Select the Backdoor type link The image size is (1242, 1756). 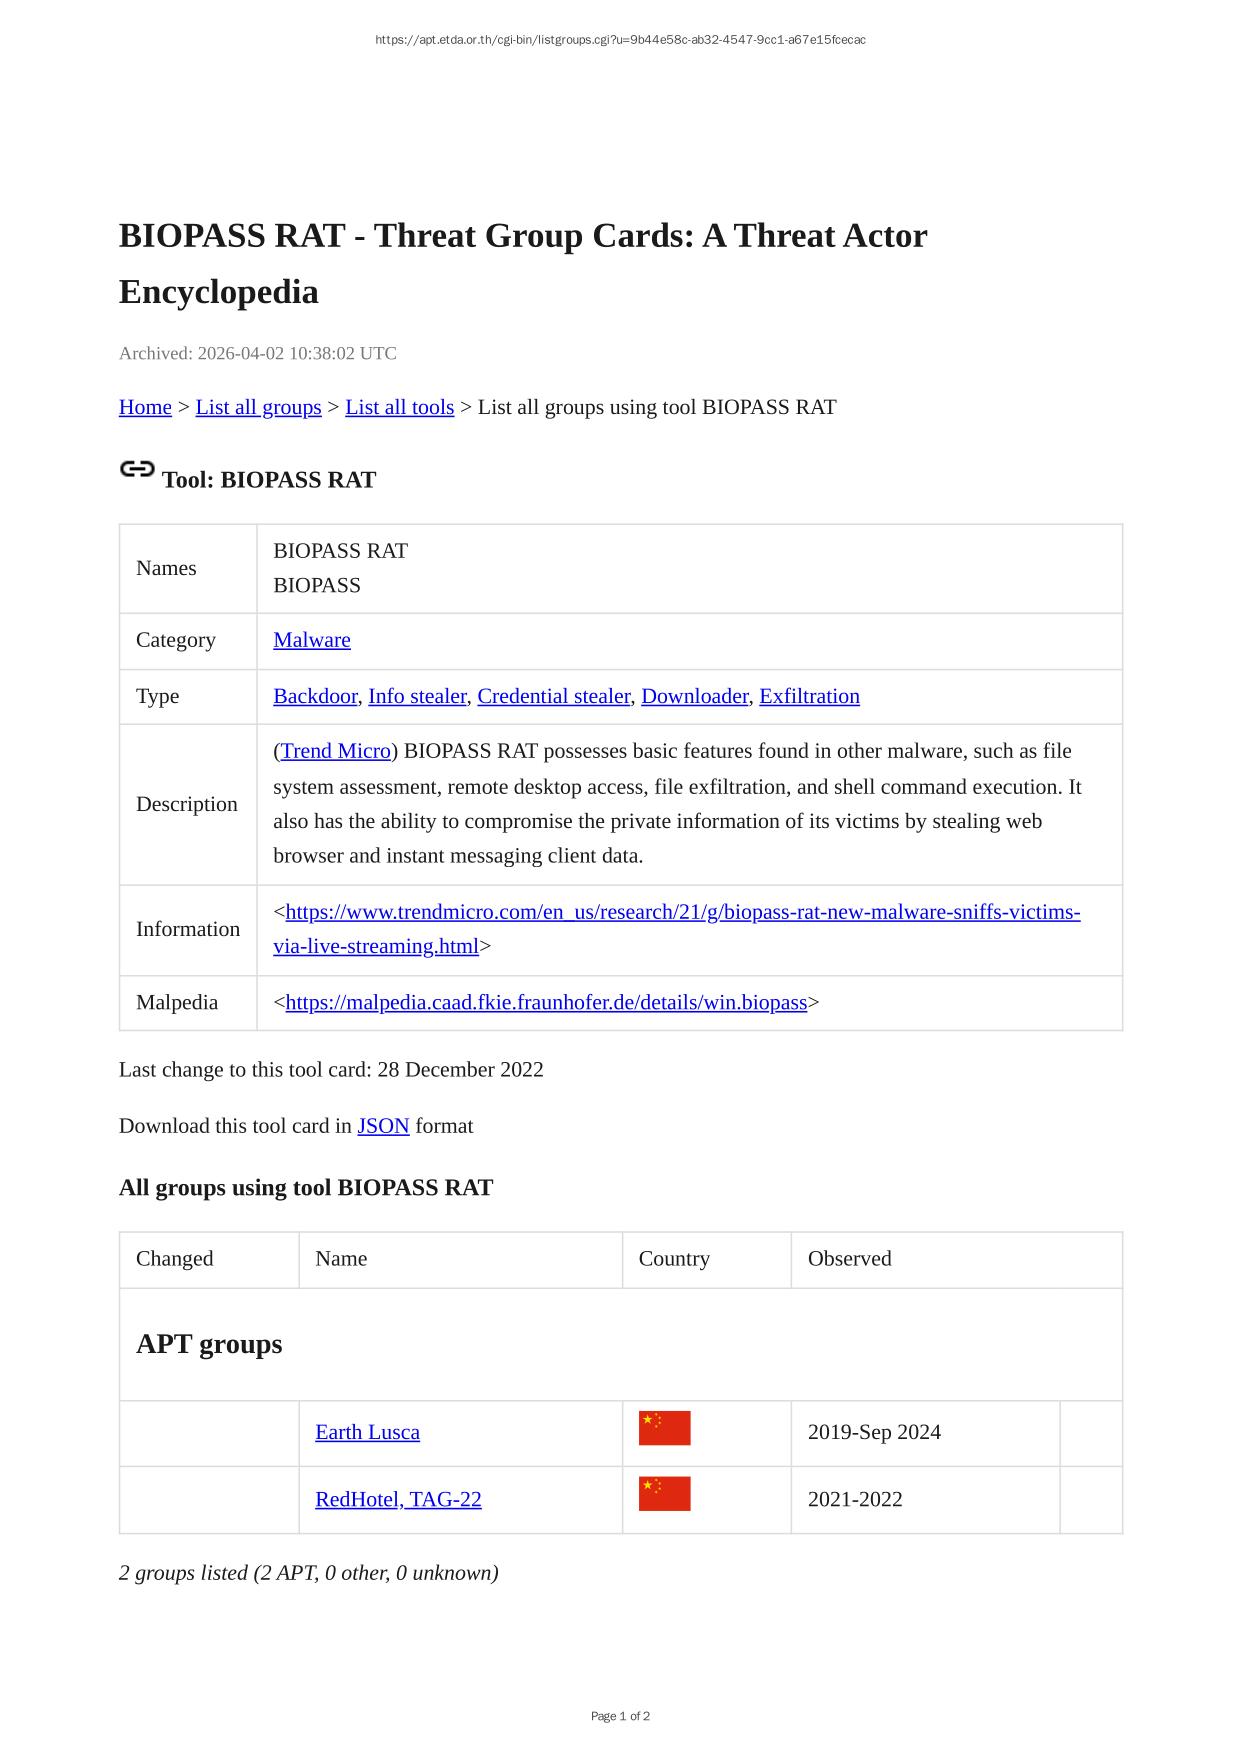pyautogui.click(x=315, y=696)
